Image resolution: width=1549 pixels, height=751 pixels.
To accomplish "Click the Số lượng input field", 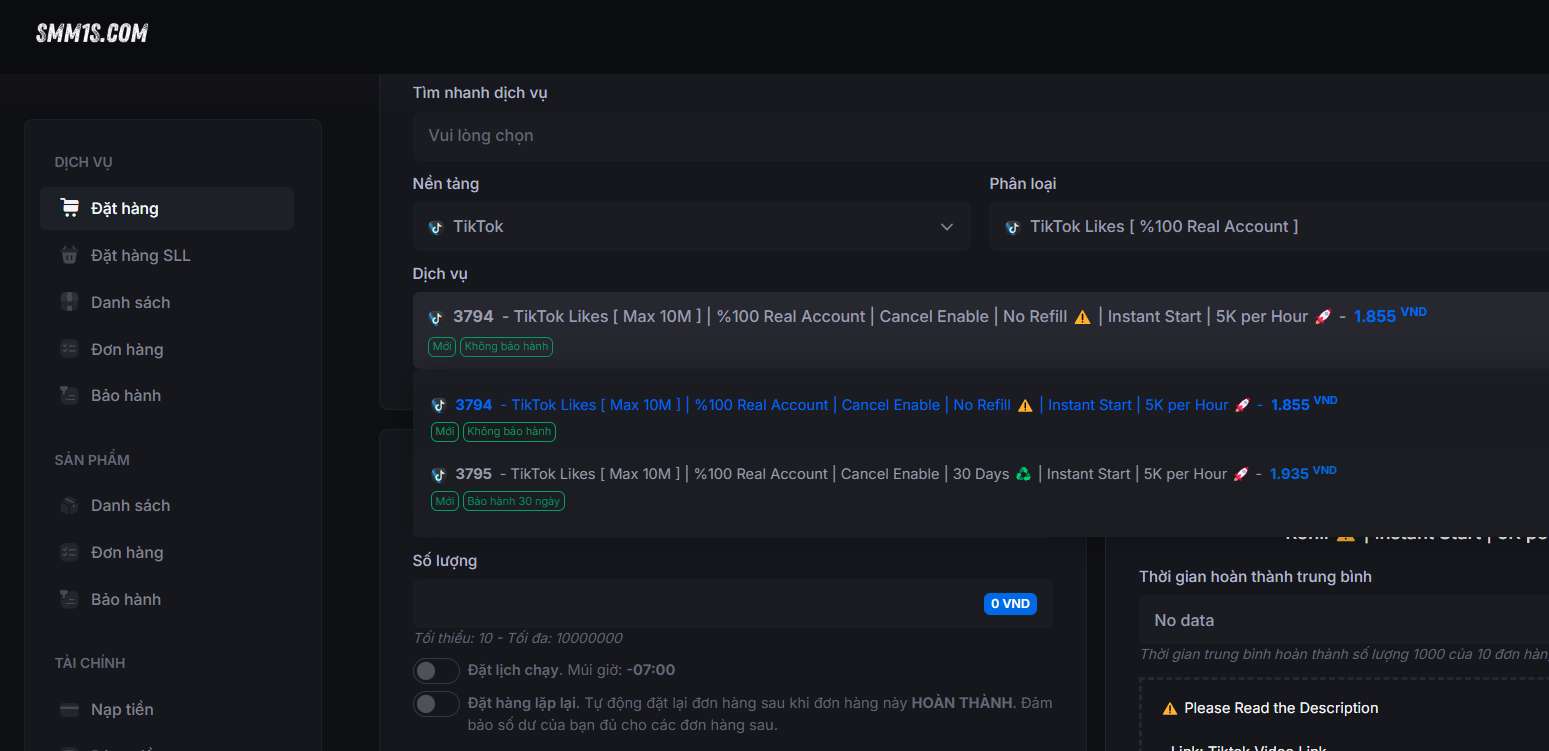I will click(x=733, y=603).
